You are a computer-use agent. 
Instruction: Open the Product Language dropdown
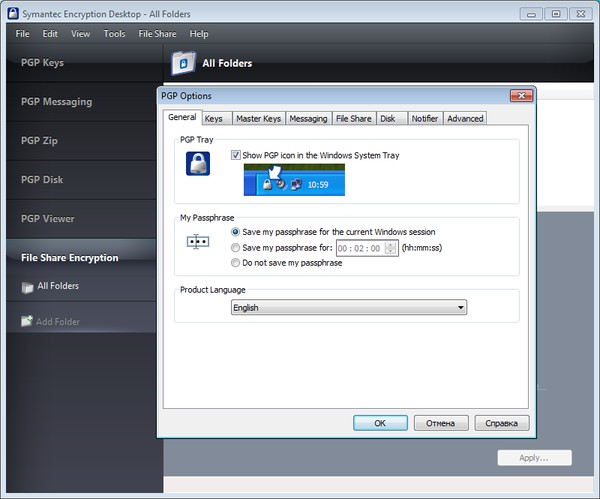(x=349, y=308)
